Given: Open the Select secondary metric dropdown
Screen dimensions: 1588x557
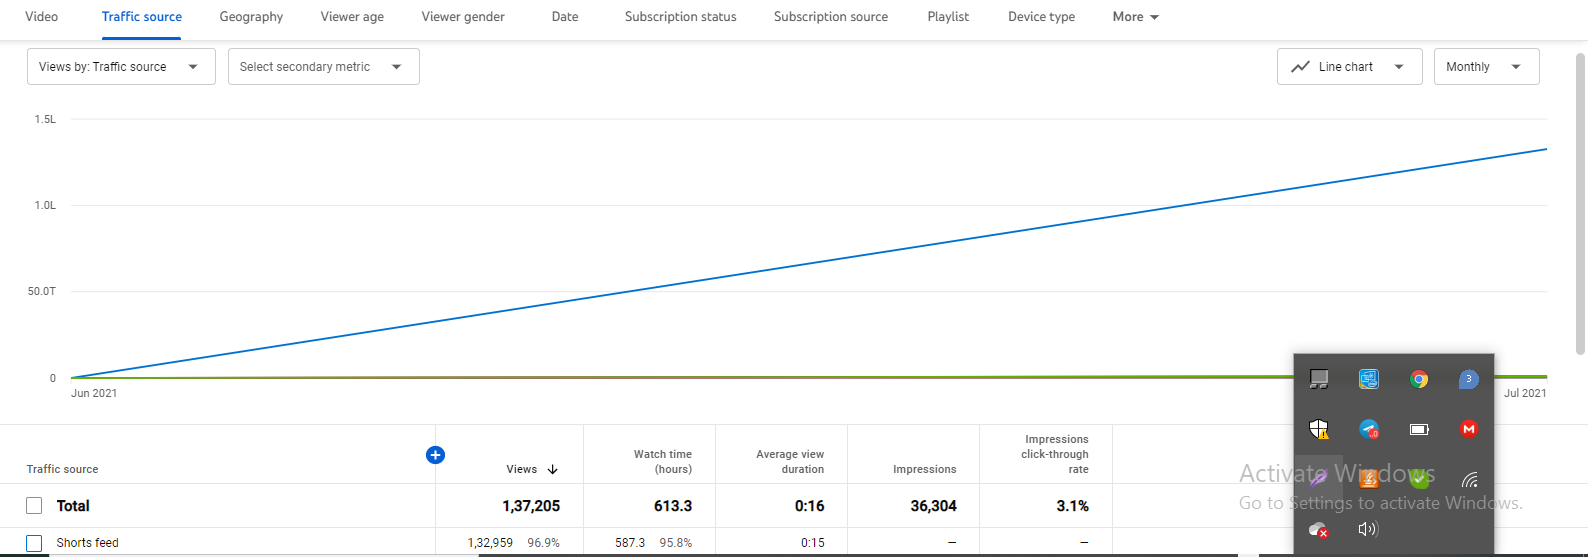Looking at the screenshot, I should tap(323, 67).
